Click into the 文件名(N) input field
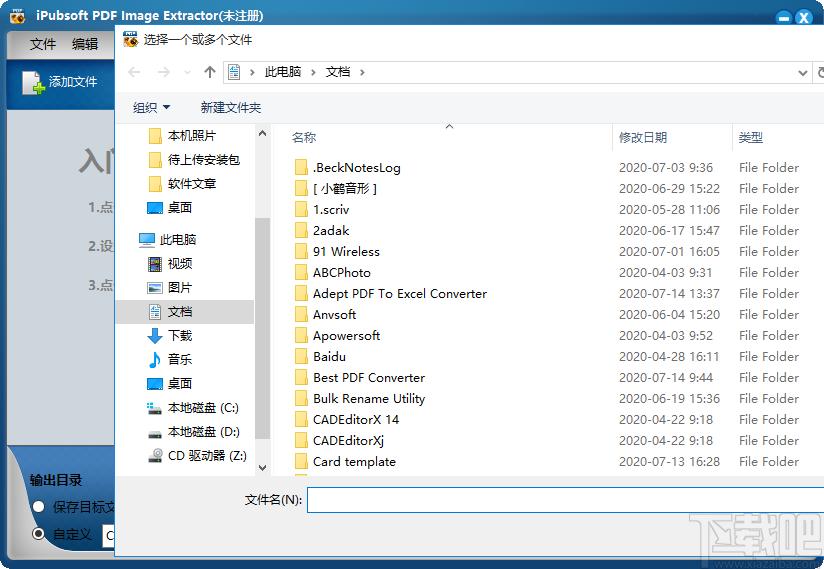 click(565, 500)
